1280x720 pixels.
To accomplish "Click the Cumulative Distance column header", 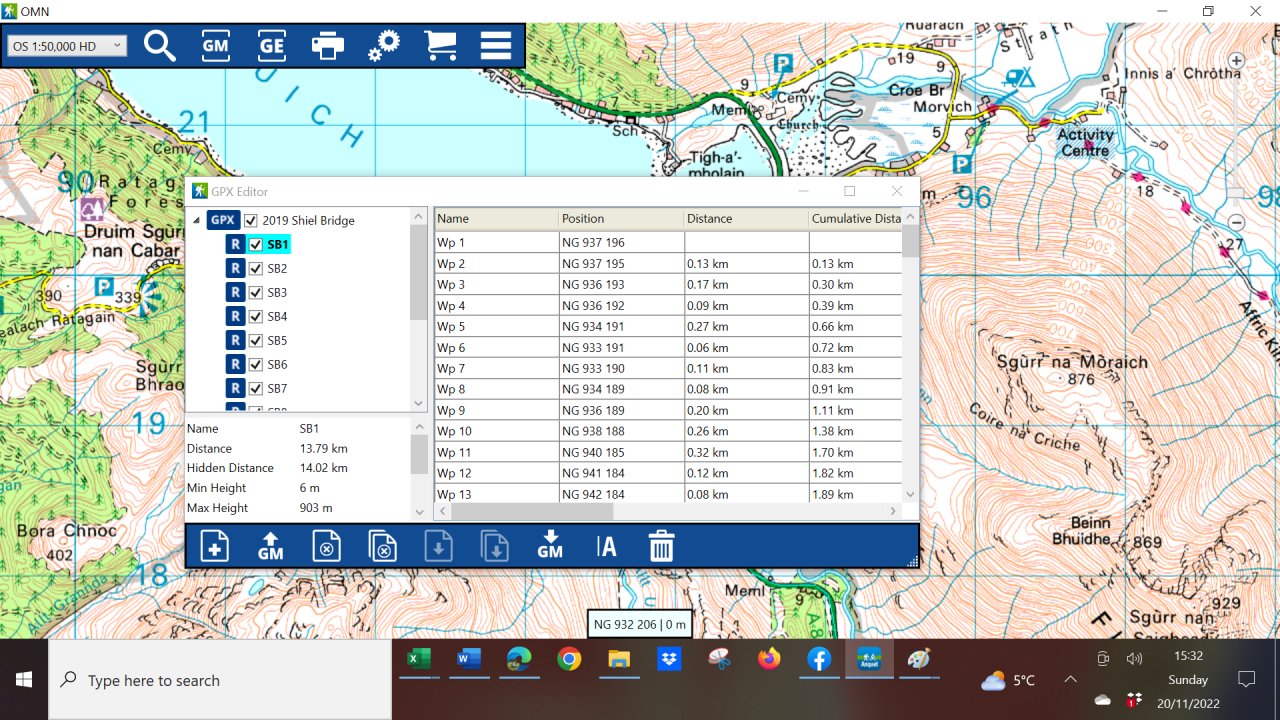I will click(856, 218).
